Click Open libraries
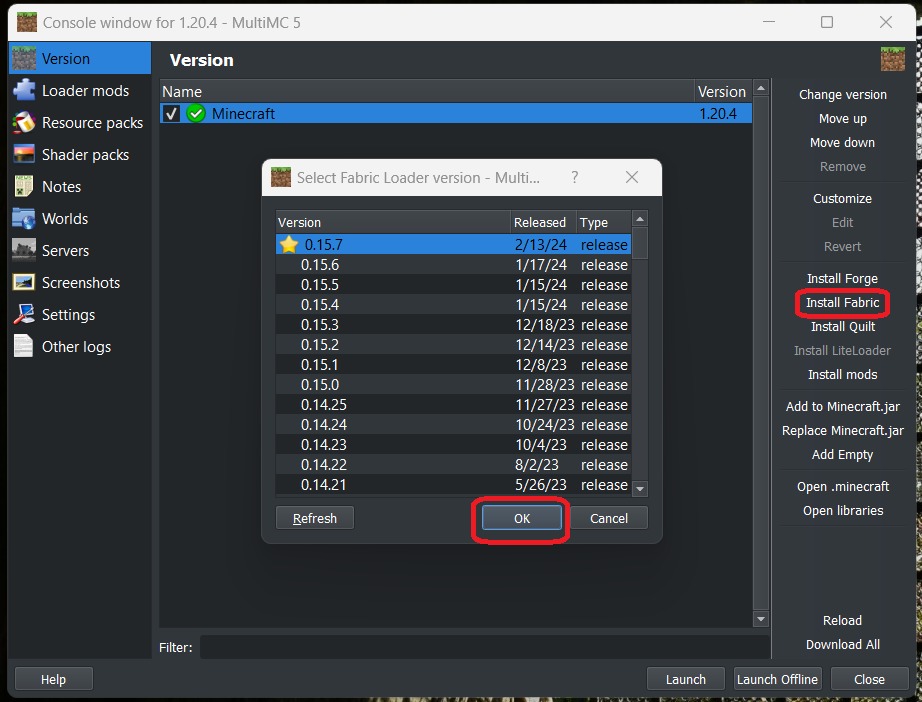Screen dimensions: 922x702 click(843, 510)
